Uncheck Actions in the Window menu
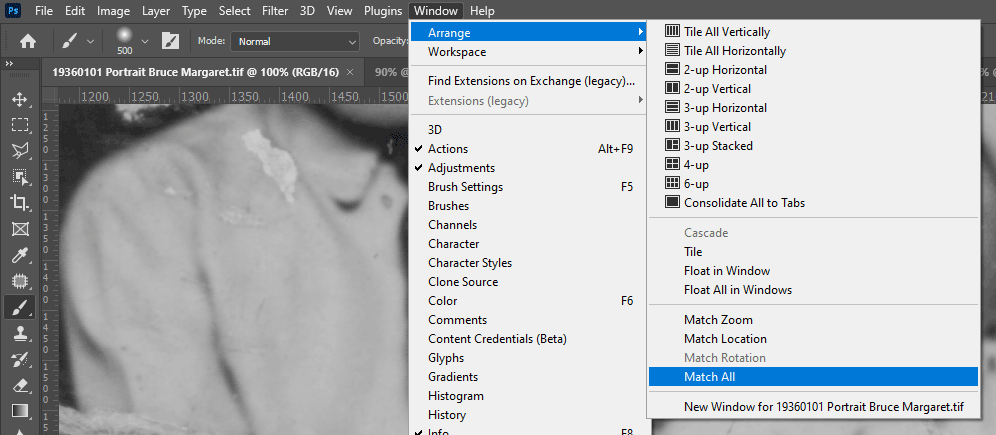 pos(447,149)
